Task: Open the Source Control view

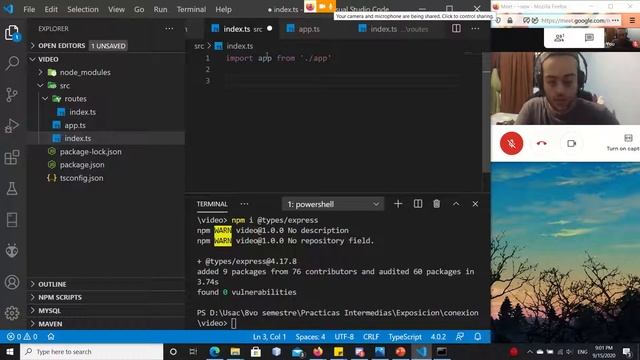Action: coord(12,95)
